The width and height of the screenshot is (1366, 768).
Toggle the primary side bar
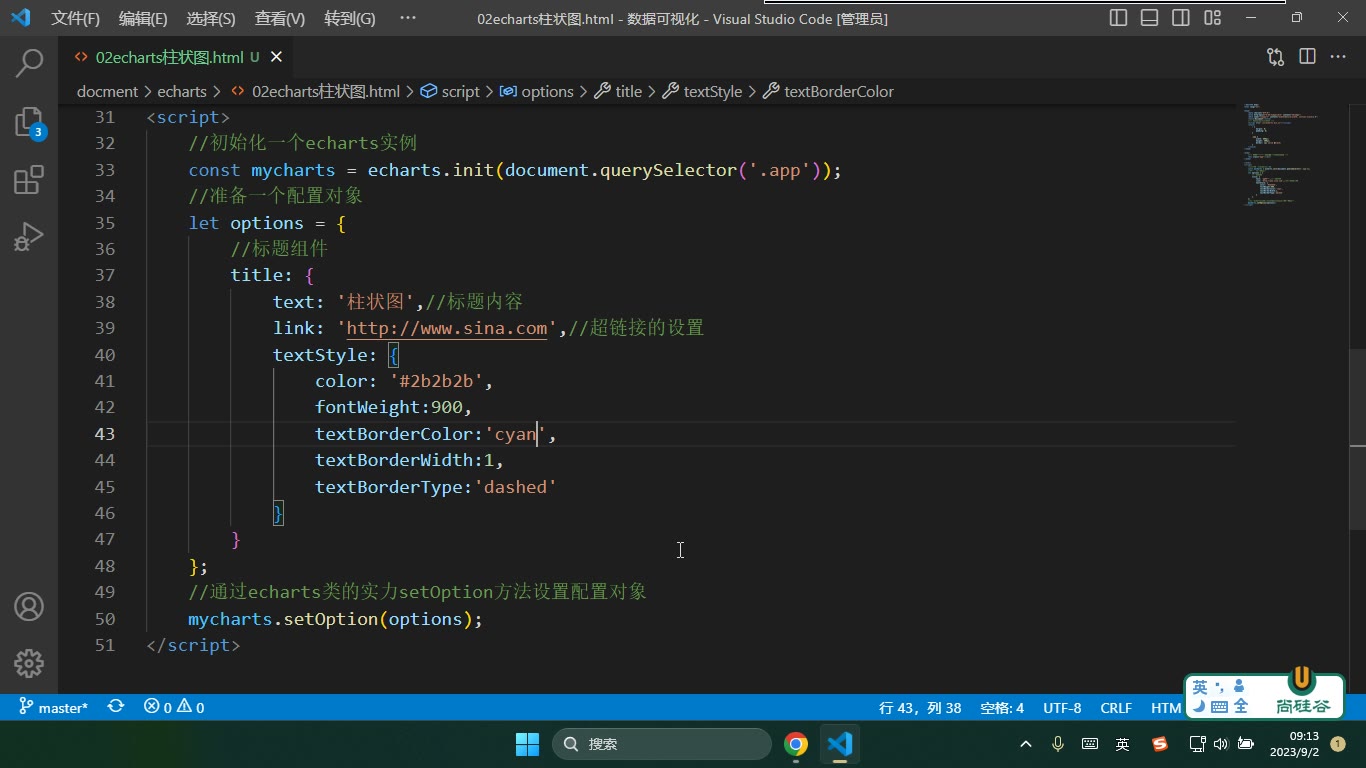click(x=1119, y=18)
